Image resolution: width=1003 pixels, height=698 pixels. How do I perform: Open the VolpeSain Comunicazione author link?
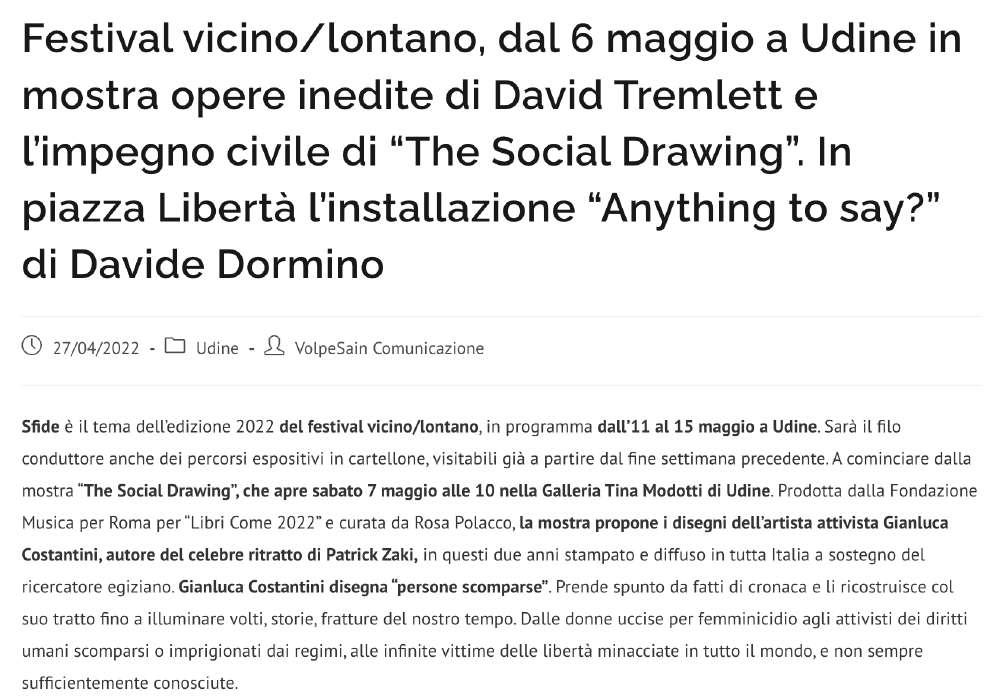(389, 348)
